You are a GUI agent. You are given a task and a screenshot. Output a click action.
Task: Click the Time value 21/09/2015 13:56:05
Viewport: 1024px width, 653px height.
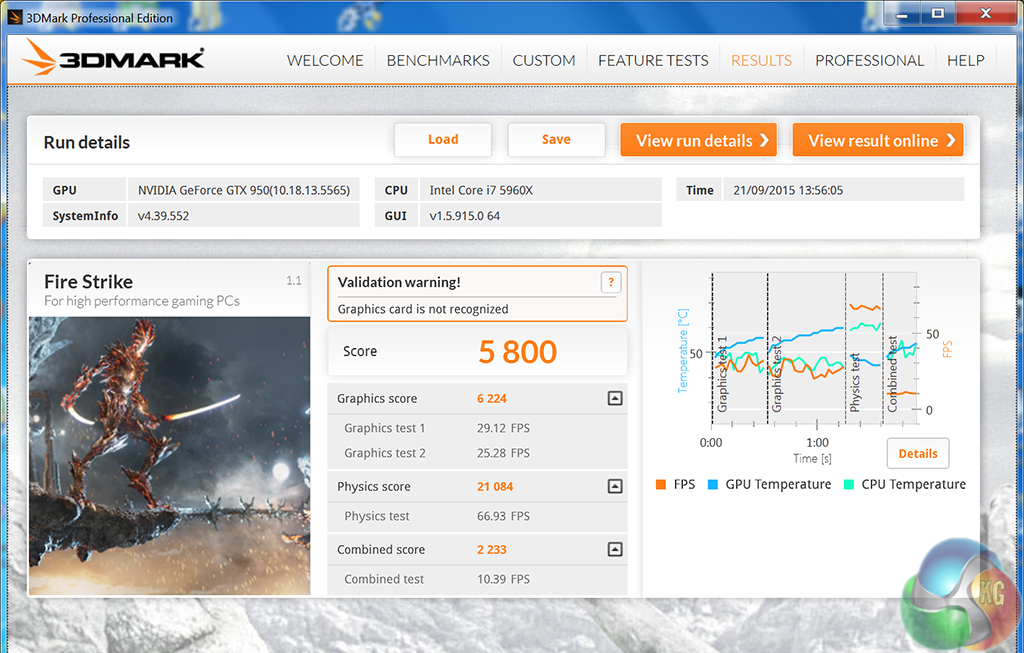point(843,190)
